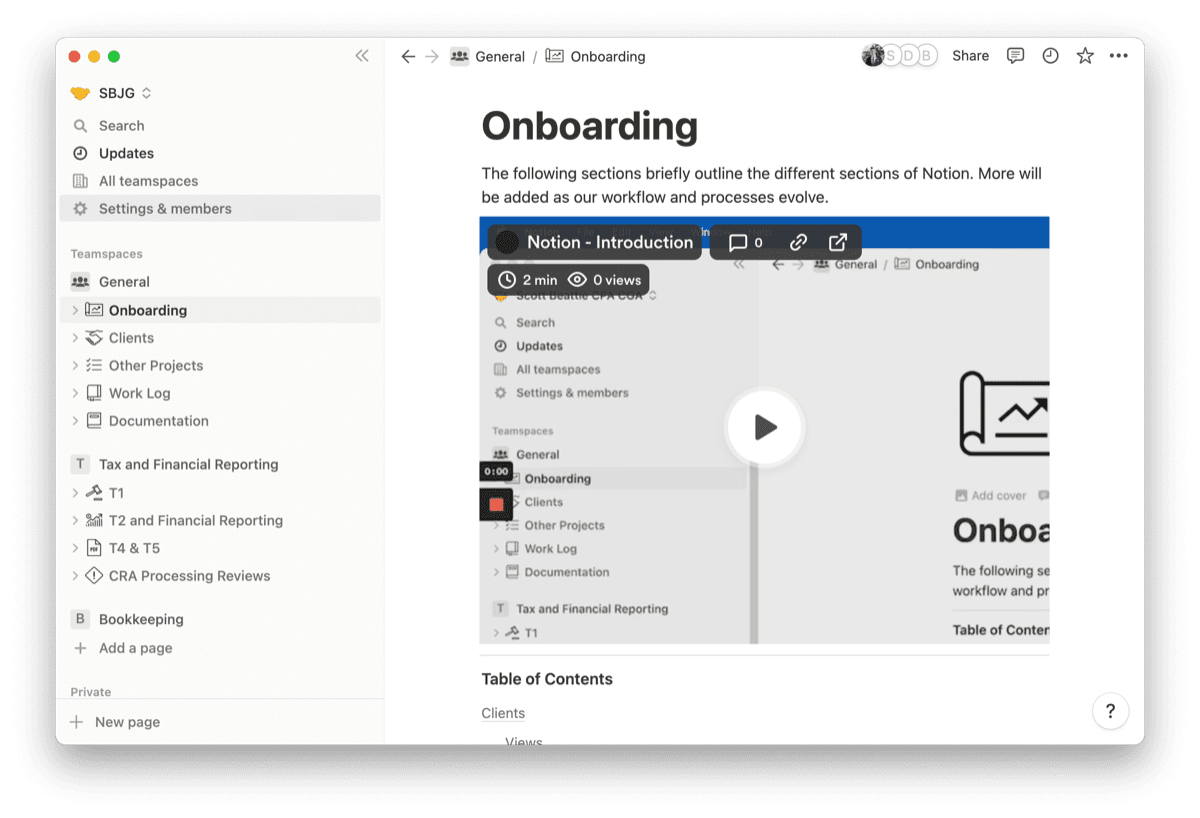1200x818 pixels.
Task: Open Search in the sidebar
Action: coord(220,126)
